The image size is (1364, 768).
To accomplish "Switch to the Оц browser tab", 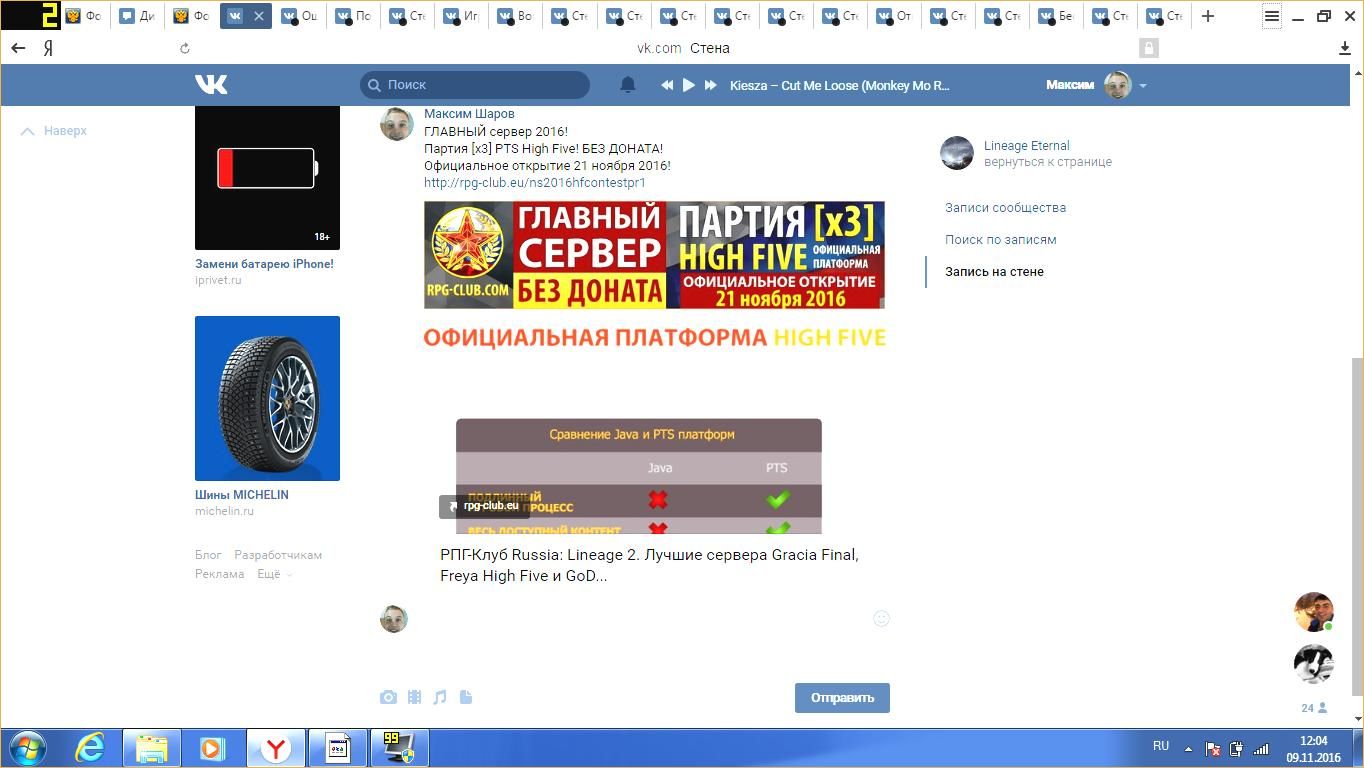I will (298, 16).
